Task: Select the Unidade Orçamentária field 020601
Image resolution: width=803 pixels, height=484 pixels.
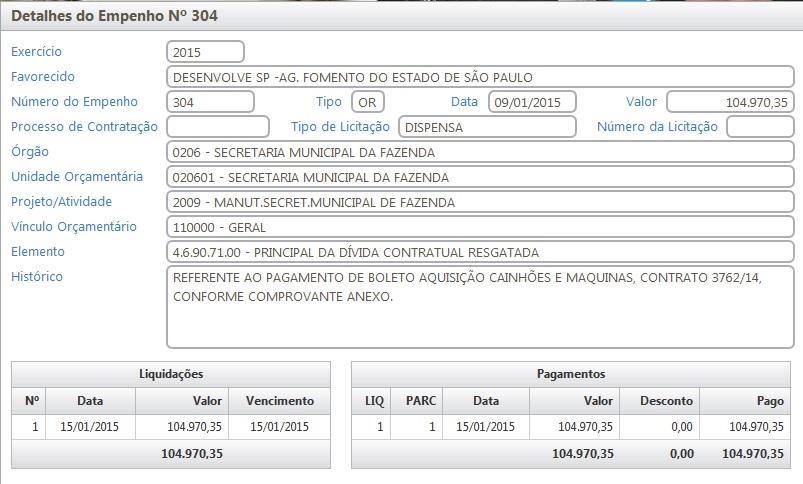Action: pos(480,177)
